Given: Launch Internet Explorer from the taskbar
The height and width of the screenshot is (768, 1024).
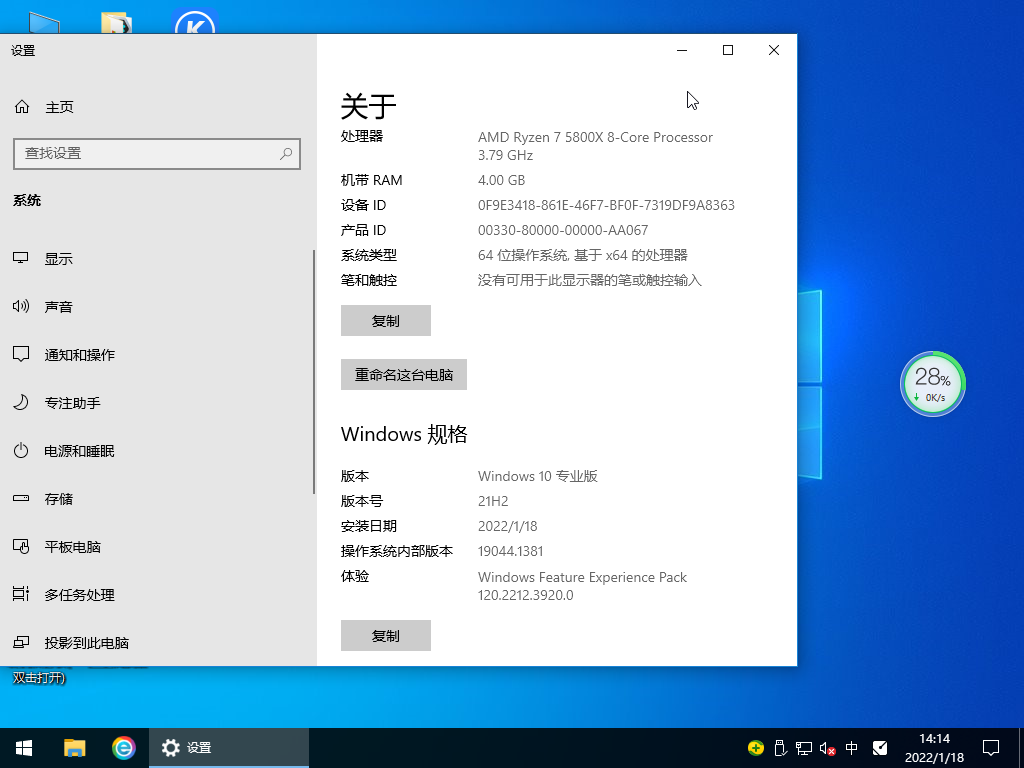Looking at the screenshot, I should coord(123,747).
